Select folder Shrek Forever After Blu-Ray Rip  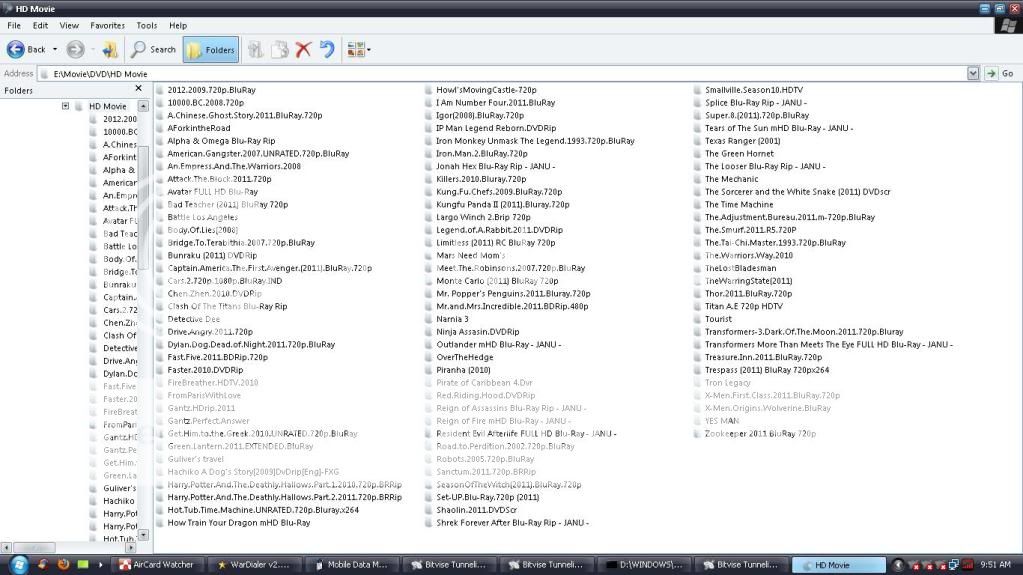(x=512, y=523)
